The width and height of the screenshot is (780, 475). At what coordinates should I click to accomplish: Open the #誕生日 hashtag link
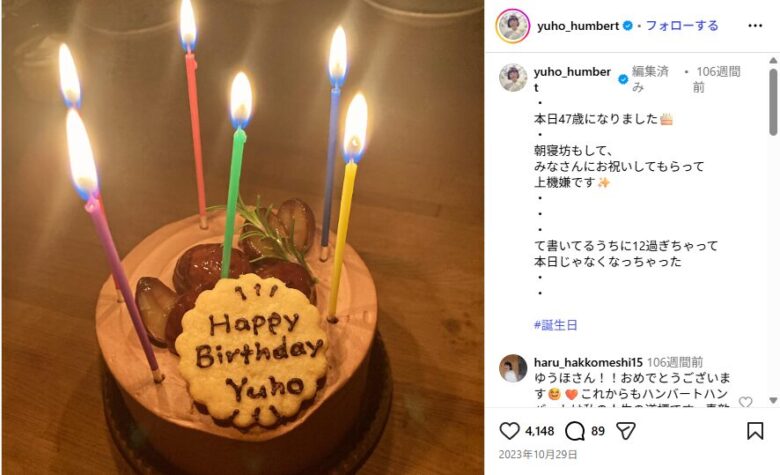tap(556, 325)
